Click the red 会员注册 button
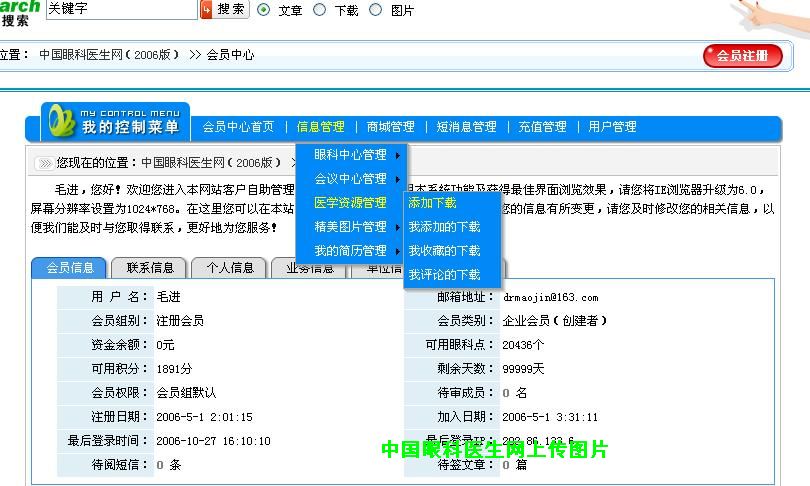810x486 pixels. point(742,56)
